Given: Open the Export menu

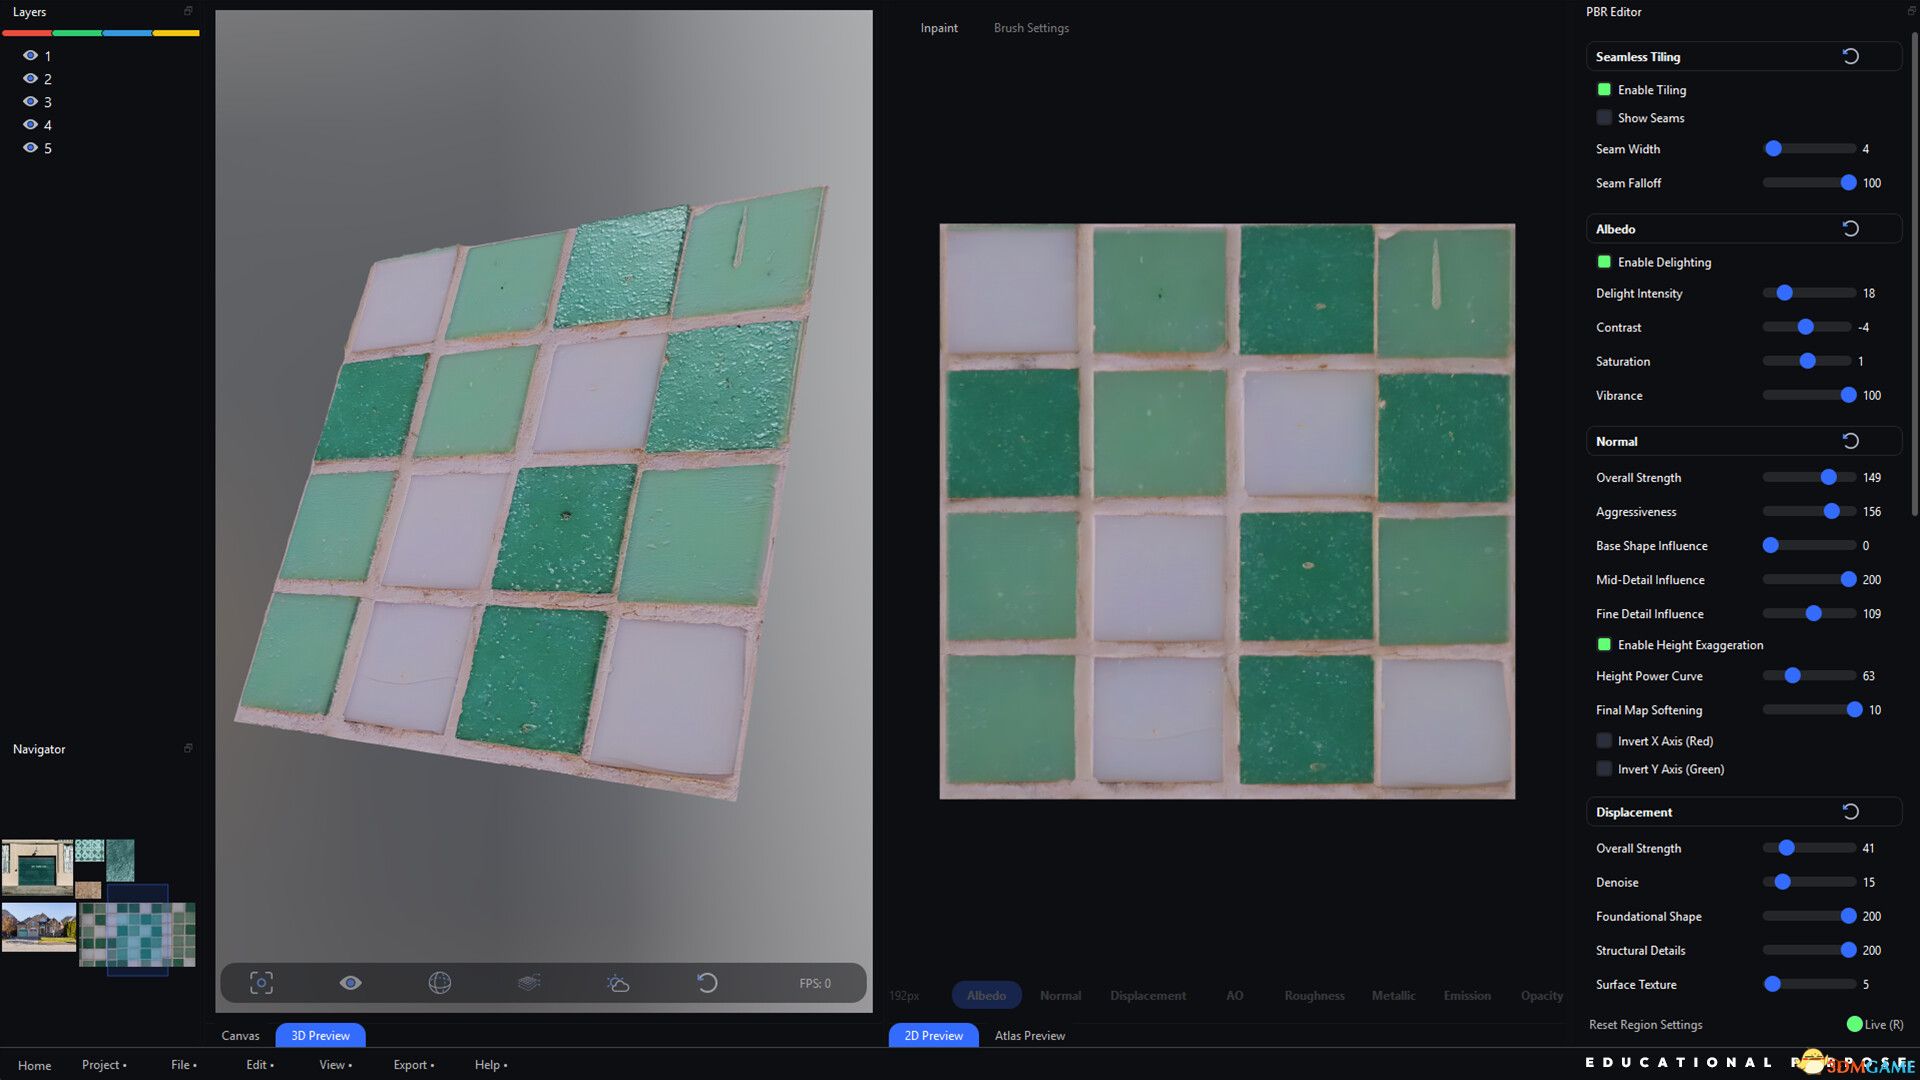Looking at the screenshot, I should pos(411,1065).
